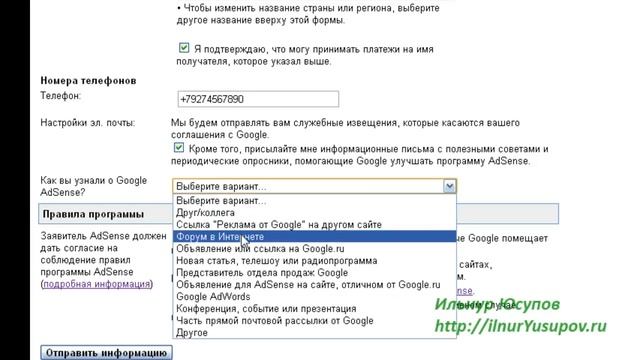Select 'Google AdWords' option
Viewport: 640px width, 360px height.
(314, 296)
